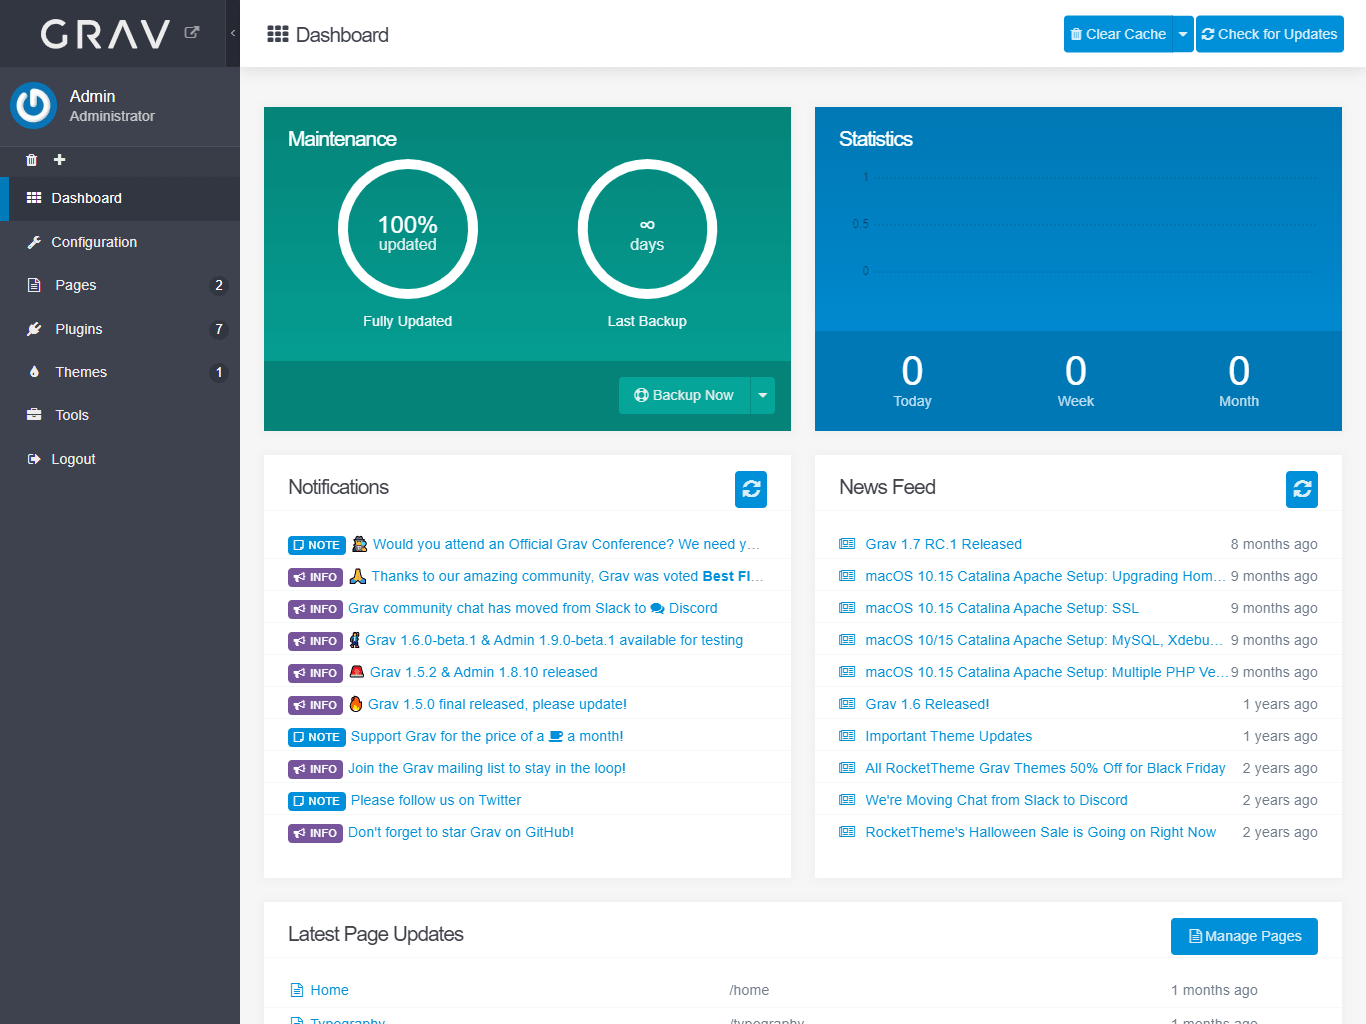Open site via external link icon beside GRAV logo
Image resolution: width=1366 pixels, height=1024 pixels.
pyautogui.click(x=192, y=32)
